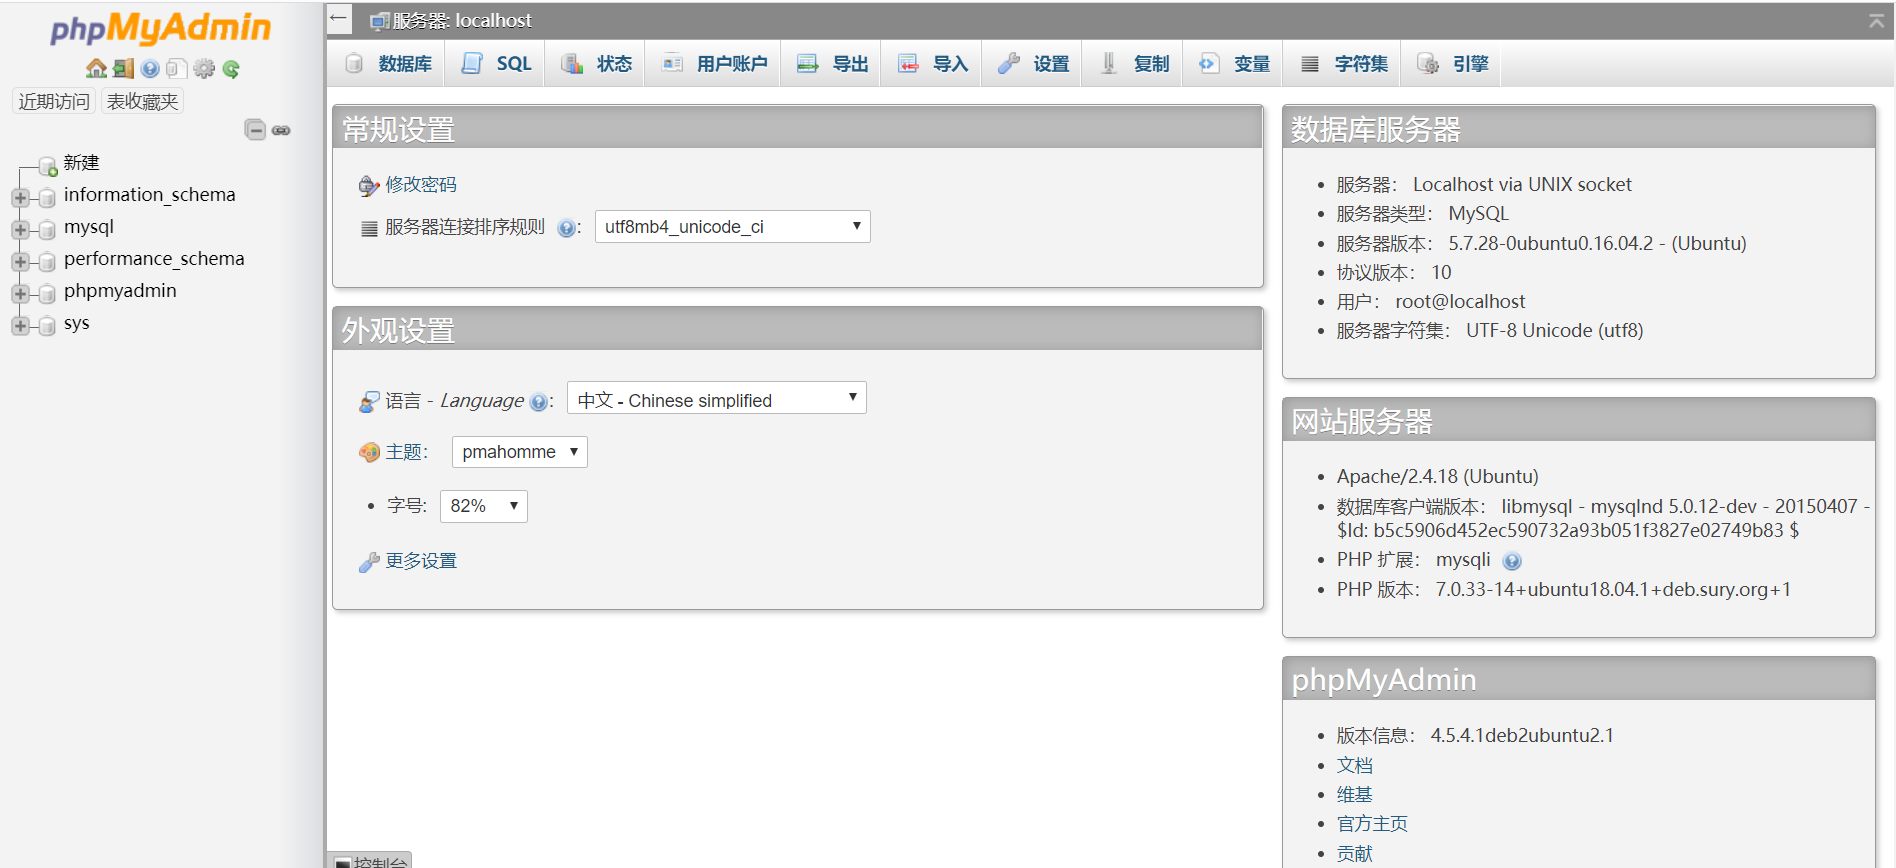Viewport: 1896px width, 868px height.
Task: Click help icon next to mysqli
Action: pos(1512,561)
